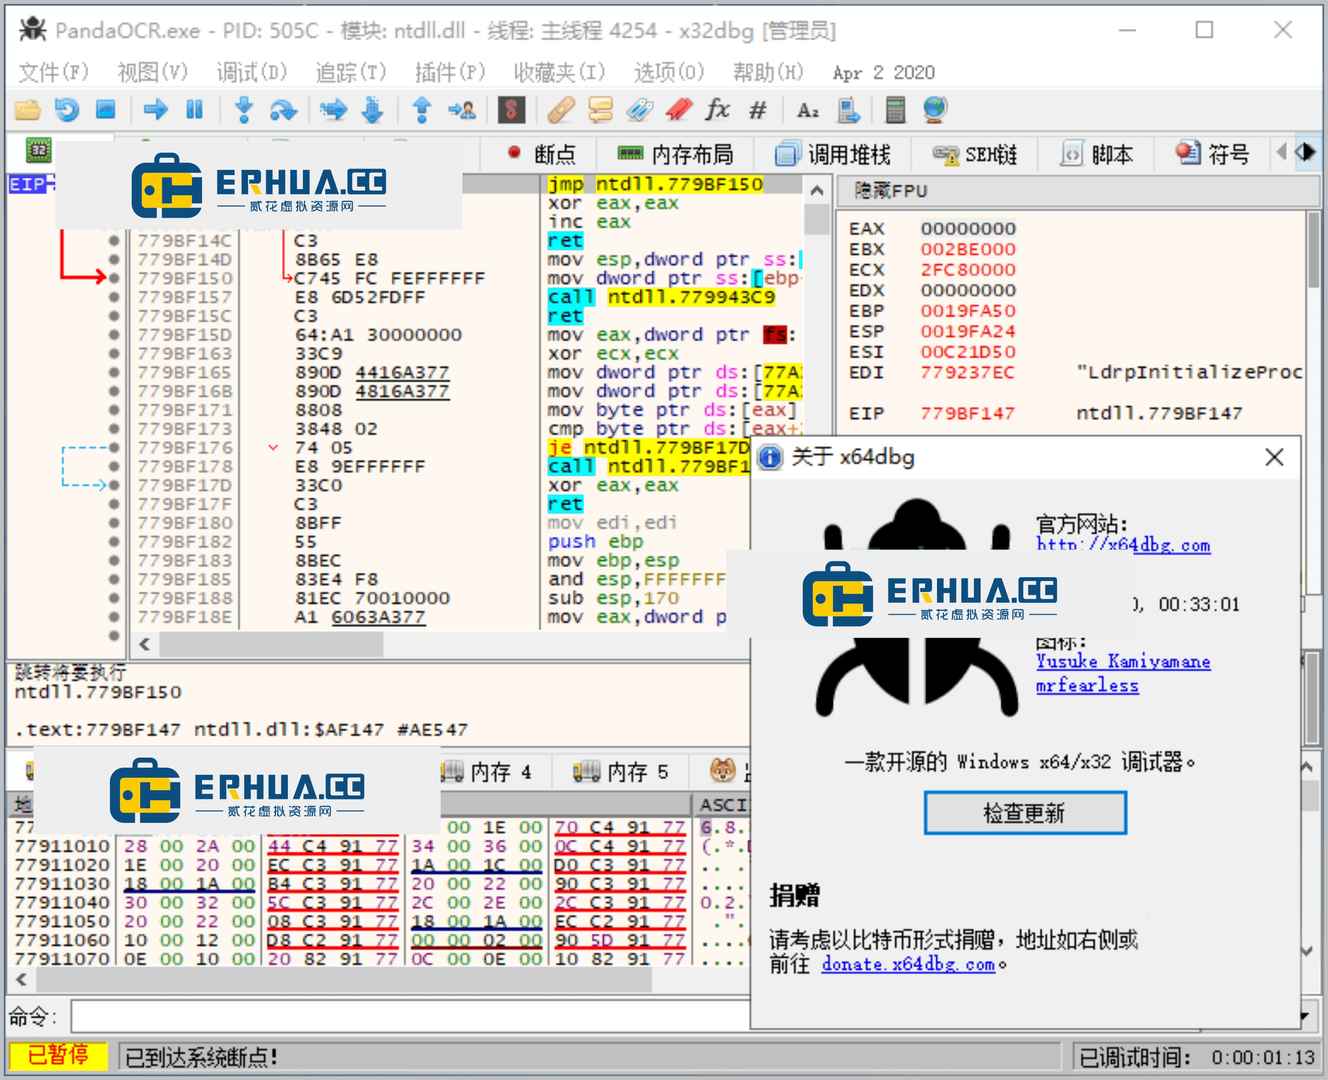Step over with the curved arrow icon
The image size is (1328, 1080).
(283, 110)
